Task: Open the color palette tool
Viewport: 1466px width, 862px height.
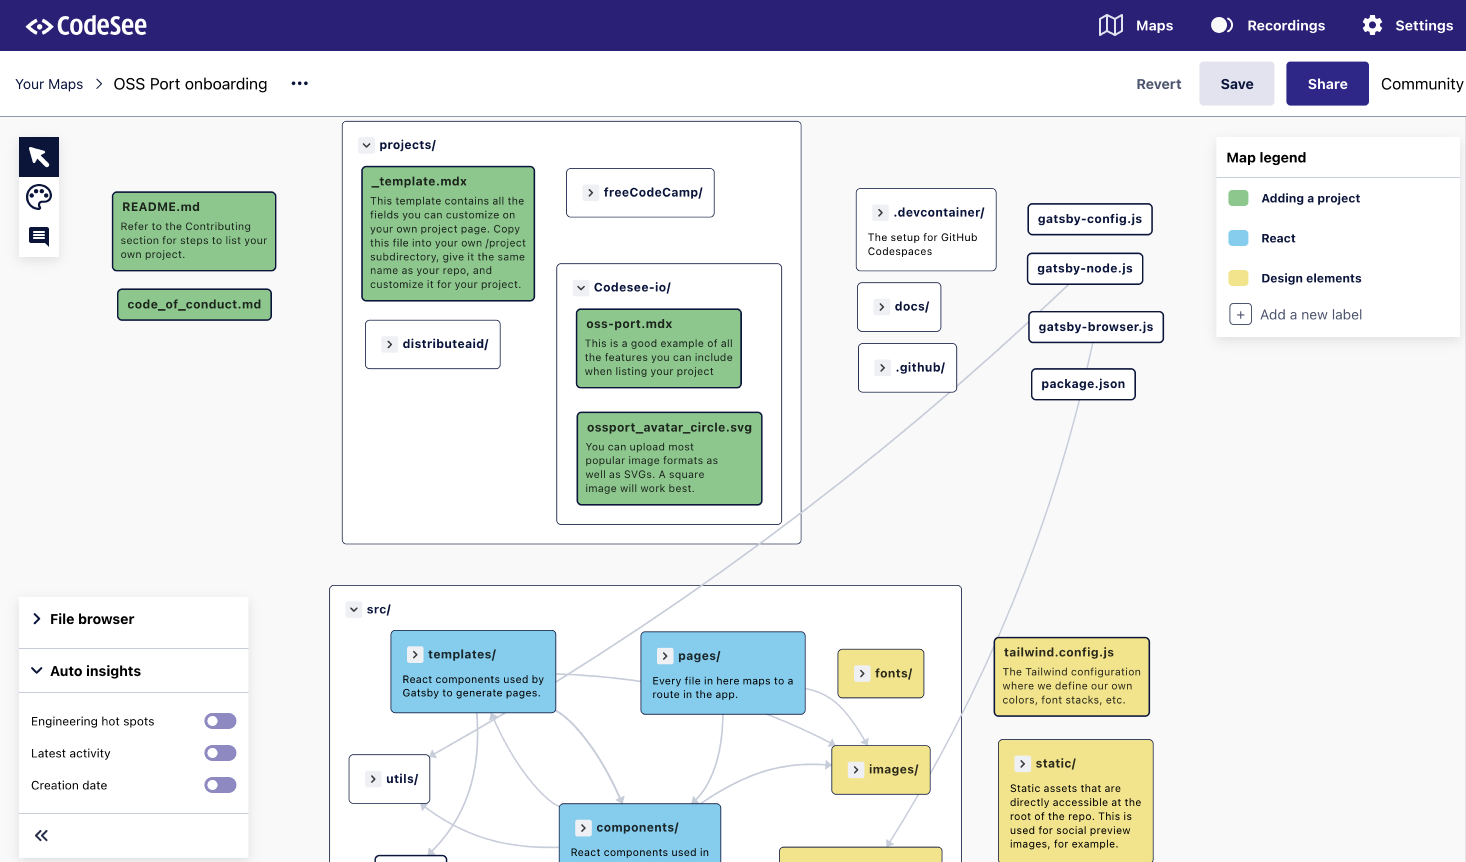Action: (x=38, y=197)
